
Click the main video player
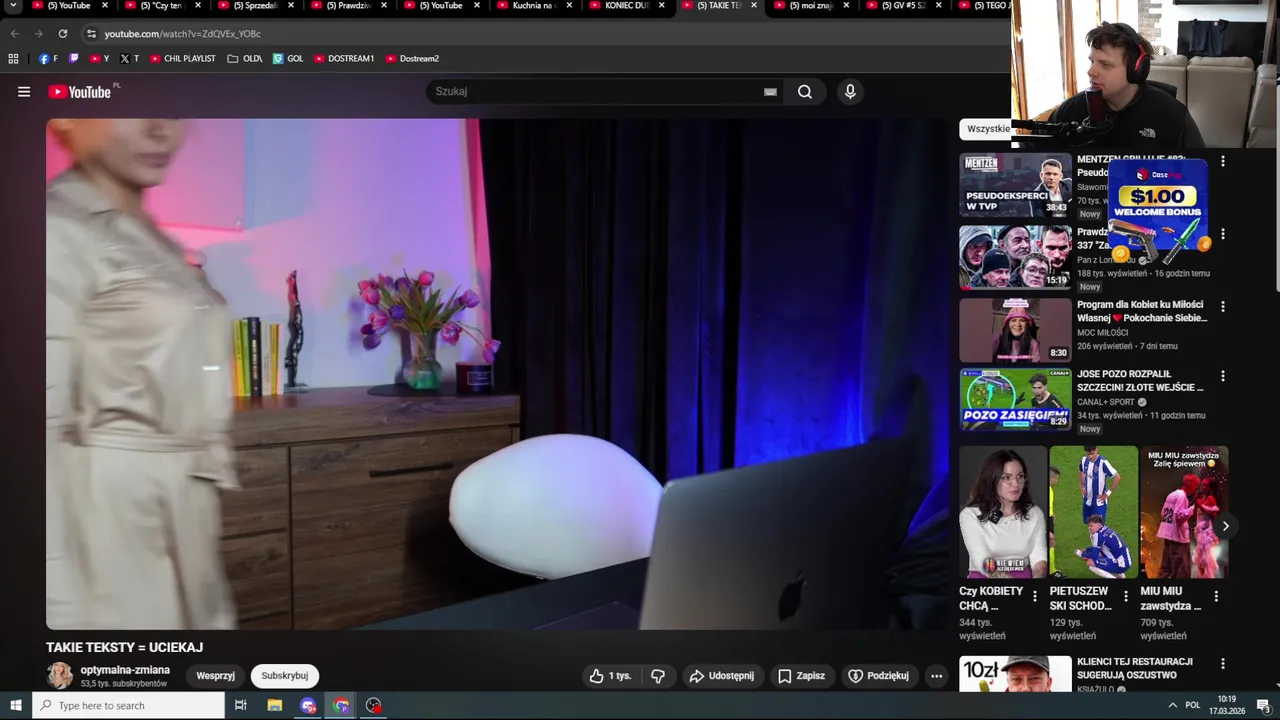(497, 374)
